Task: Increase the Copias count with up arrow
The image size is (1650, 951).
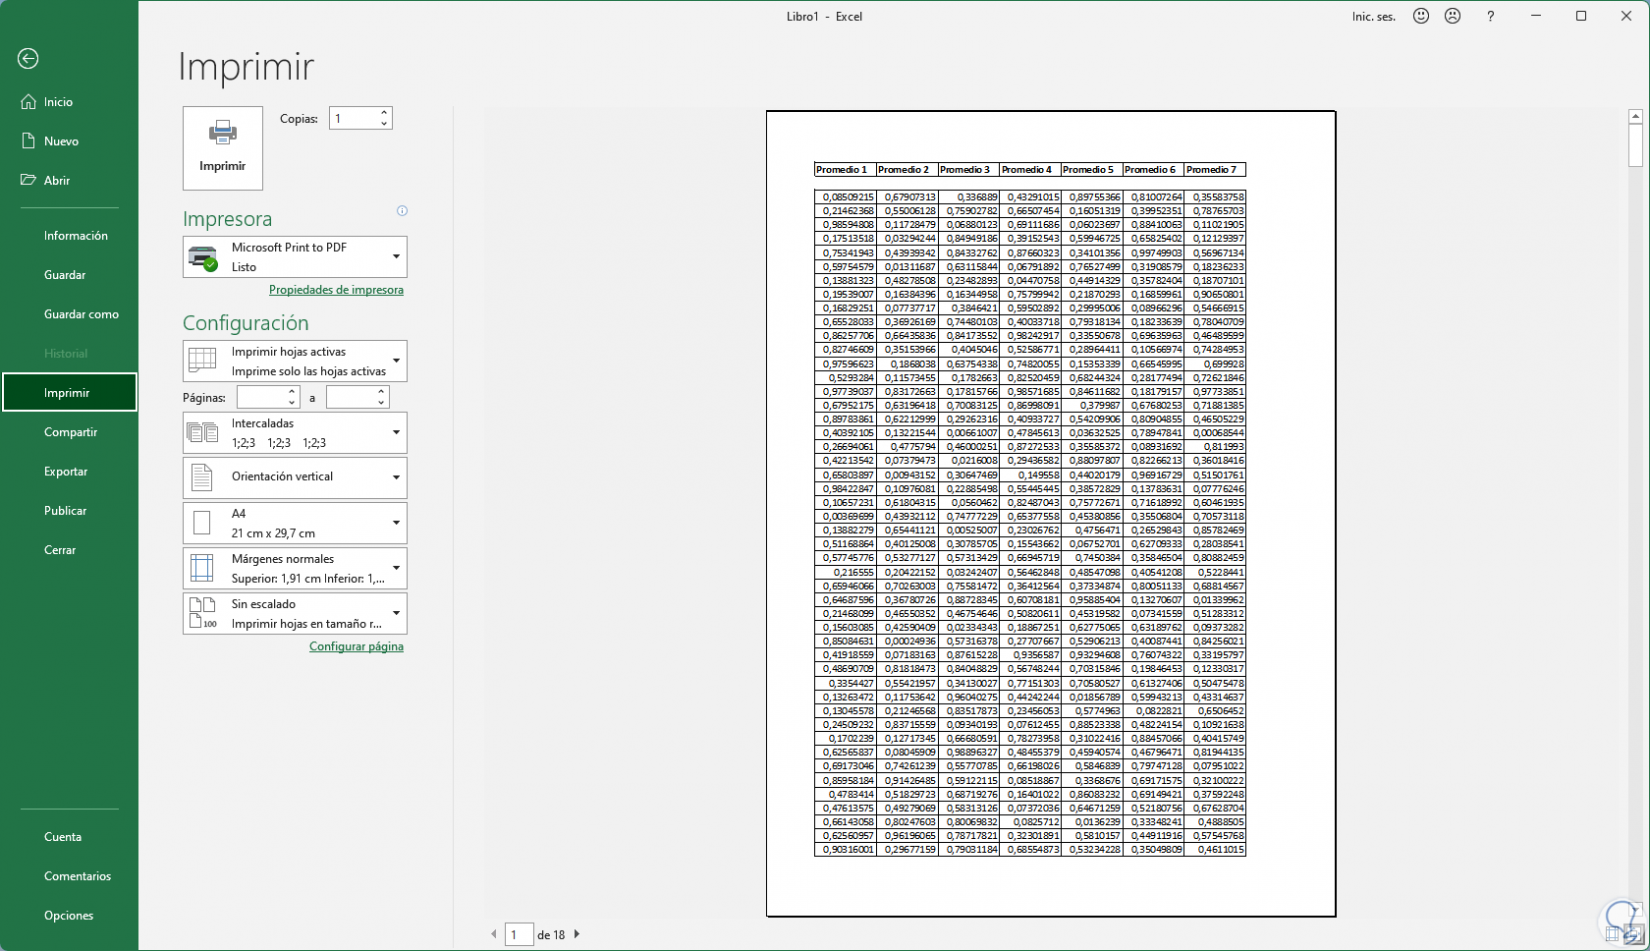Action: click(384, 113)
